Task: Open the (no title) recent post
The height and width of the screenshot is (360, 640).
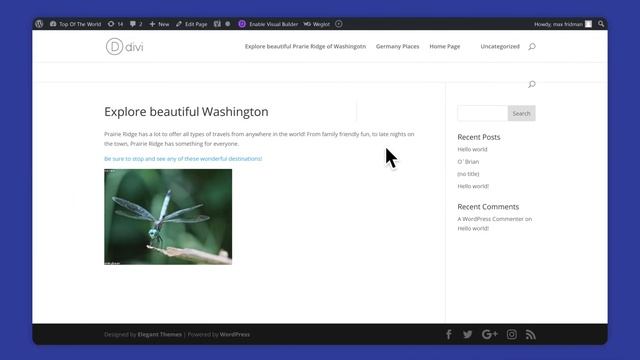Action: [468, 174]
